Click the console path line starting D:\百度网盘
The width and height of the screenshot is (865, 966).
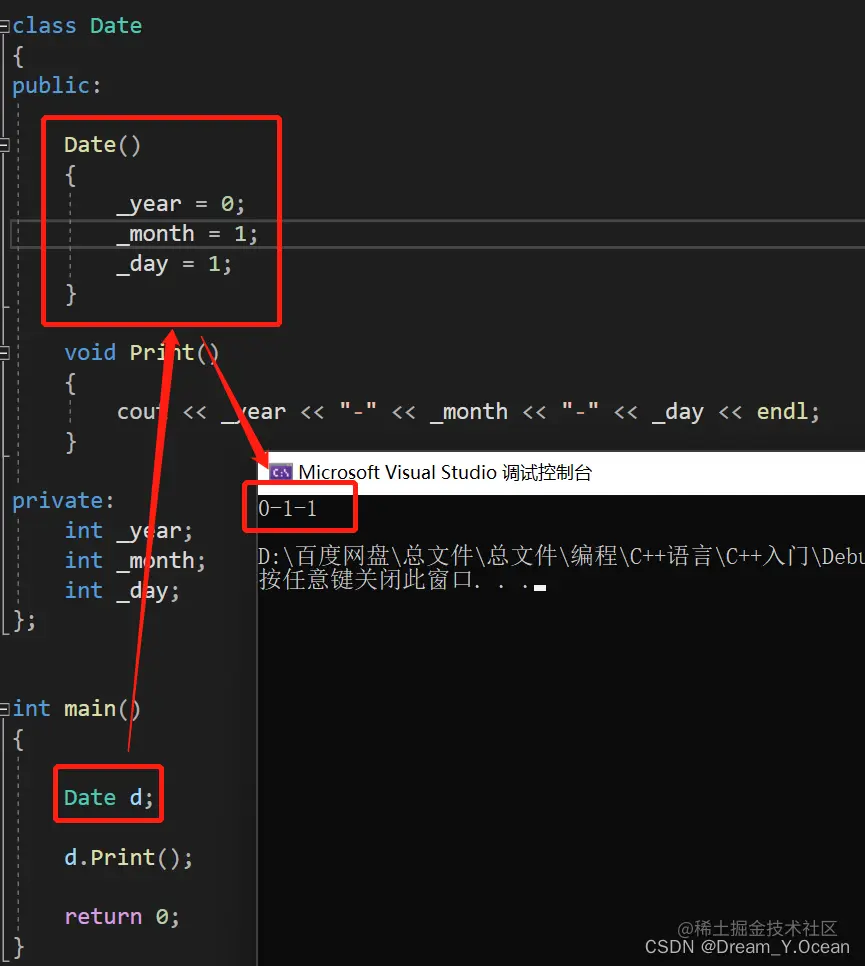[561, 556]
